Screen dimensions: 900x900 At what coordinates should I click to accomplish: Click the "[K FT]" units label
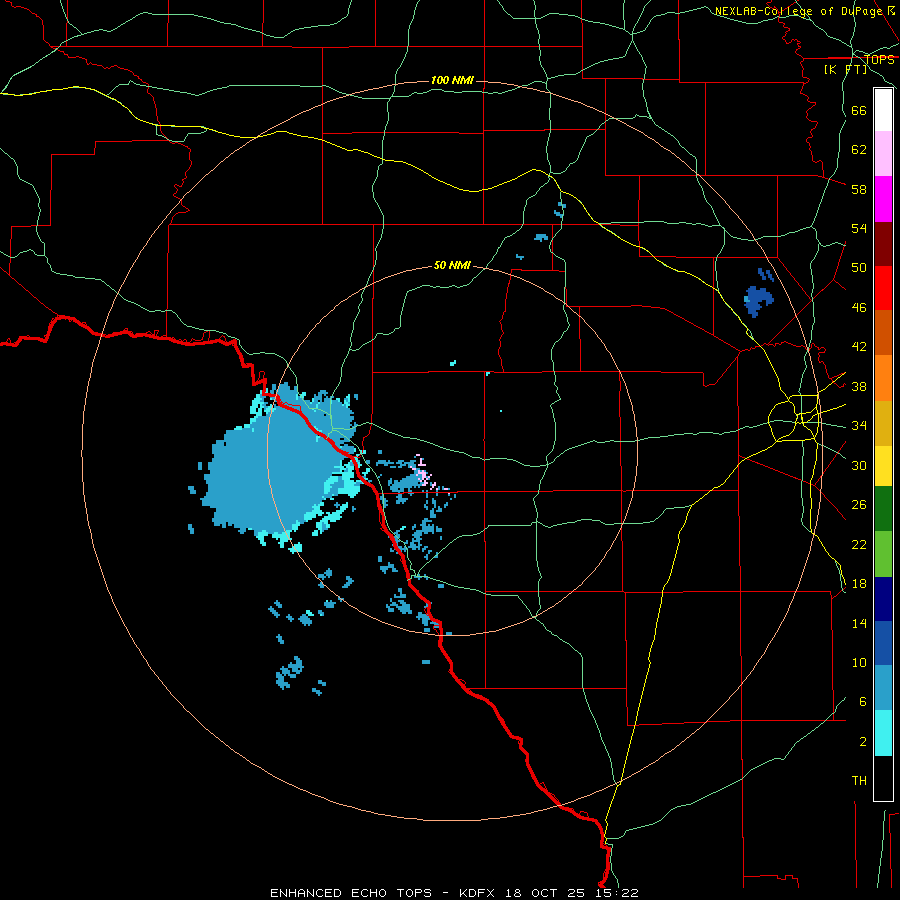pos(845,69)
